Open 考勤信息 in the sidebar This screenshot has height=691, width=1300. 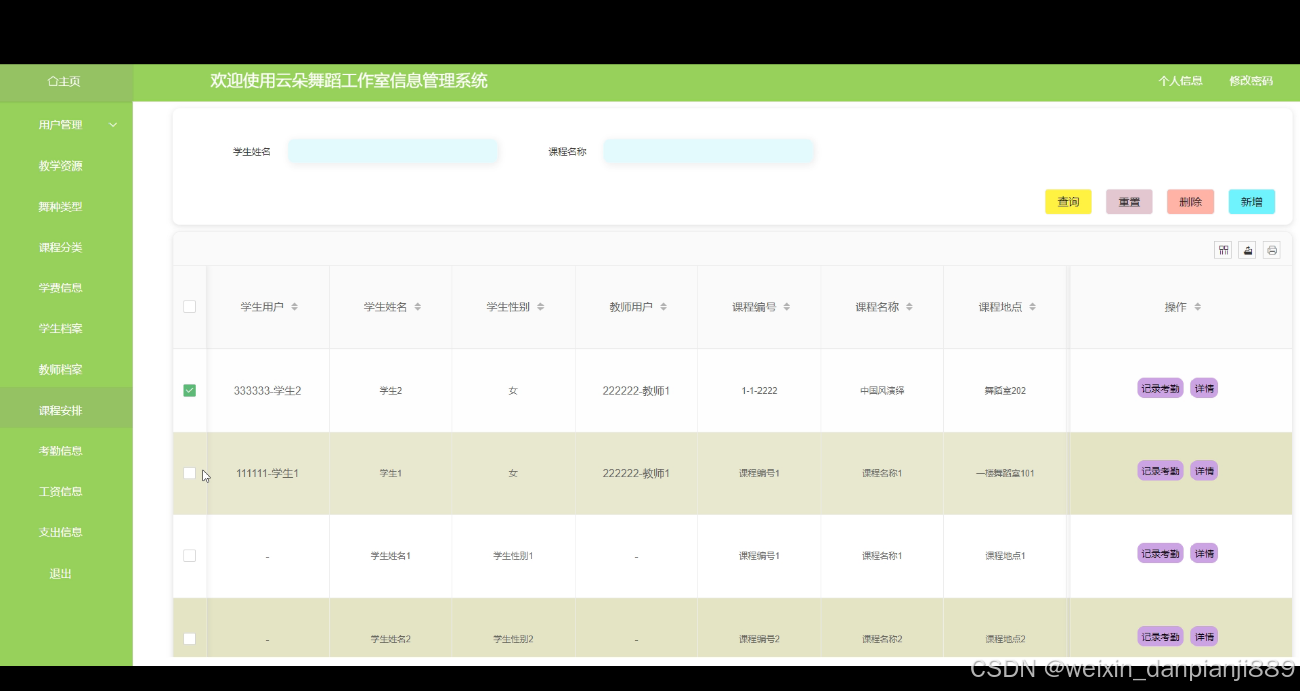tap(66, 451)
